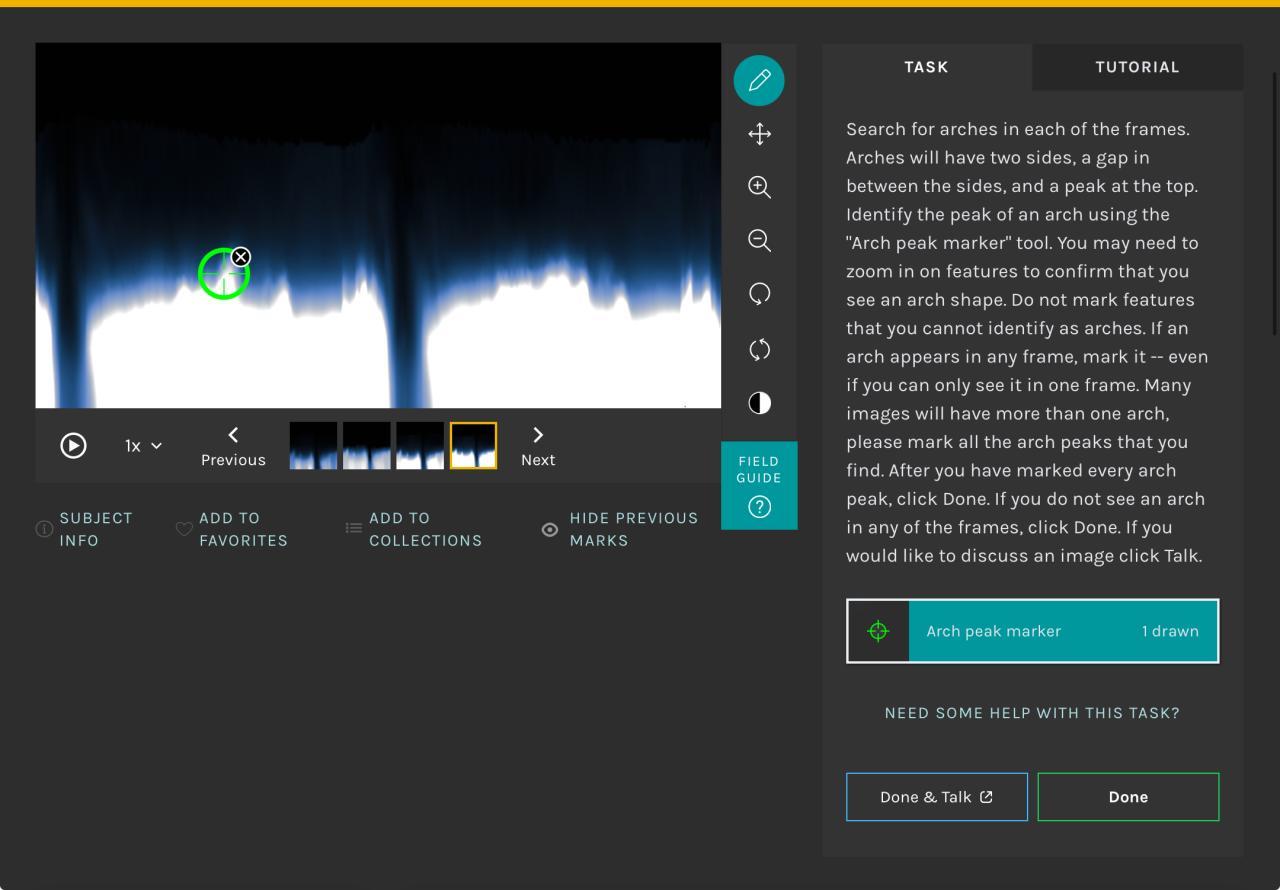Viewport: 1280px width, 890px height.
Task: Open the Field Guide
Action: [x=759, y=486]
